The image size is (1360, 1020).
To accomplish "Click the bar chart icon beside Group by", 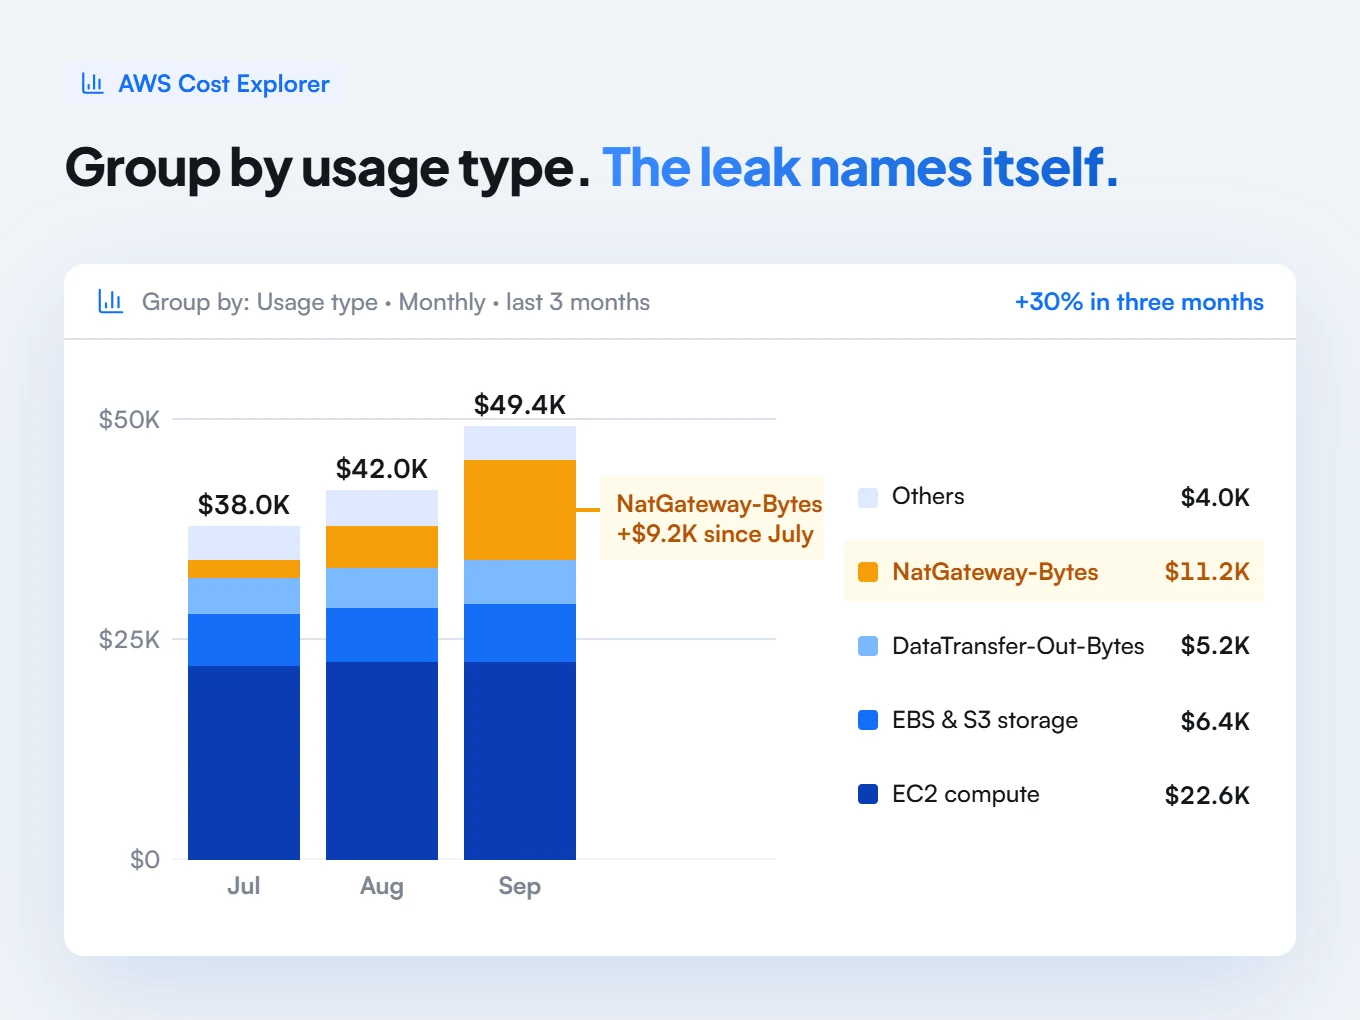I will (110, 301).
